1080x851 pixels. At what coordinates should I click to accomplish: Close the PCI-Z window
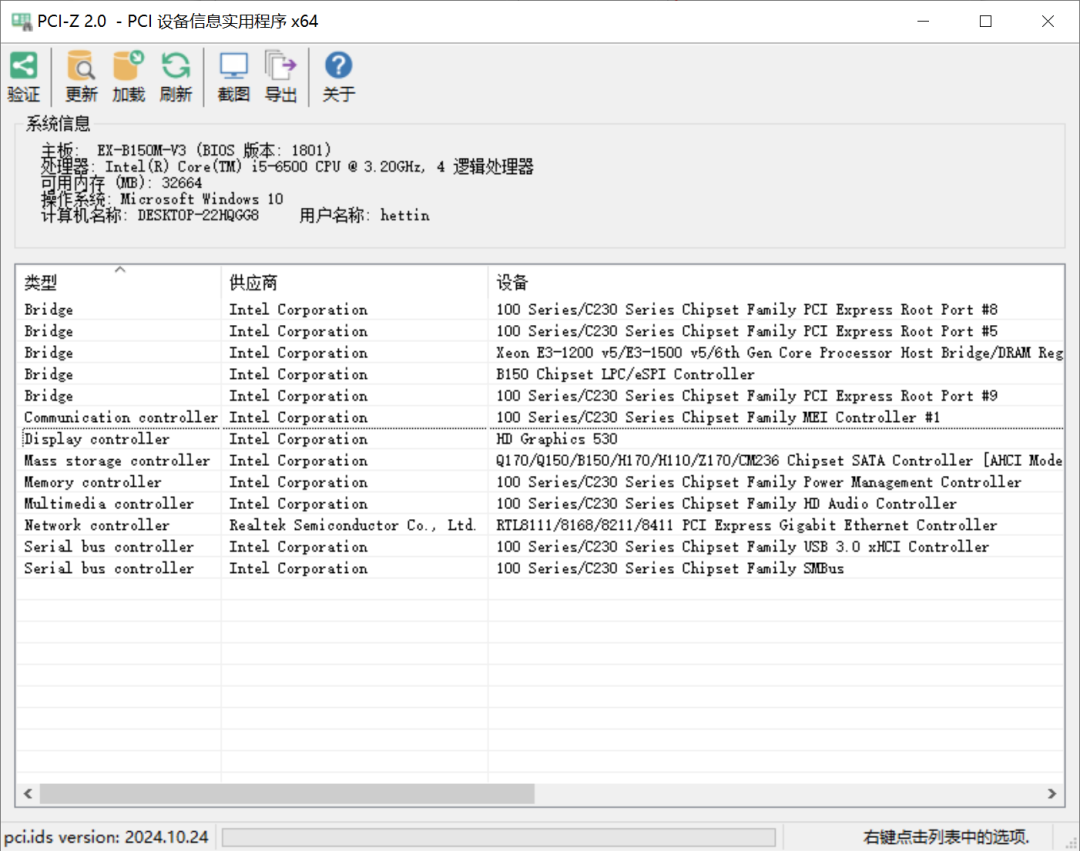pyautogui.click(x=1048, y=21)
